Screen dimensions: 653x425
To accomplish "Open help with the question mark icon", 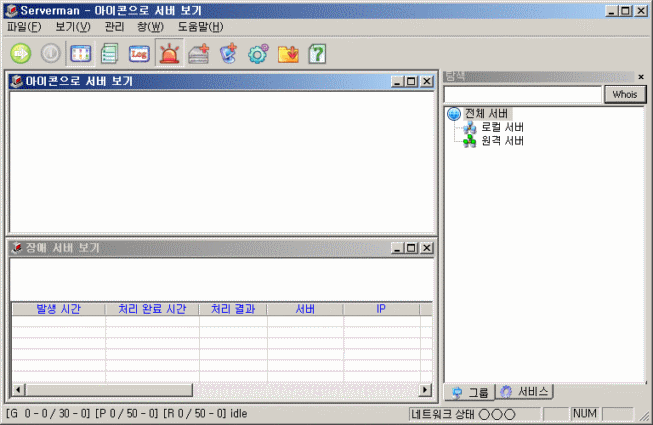I will pos(317,54).
